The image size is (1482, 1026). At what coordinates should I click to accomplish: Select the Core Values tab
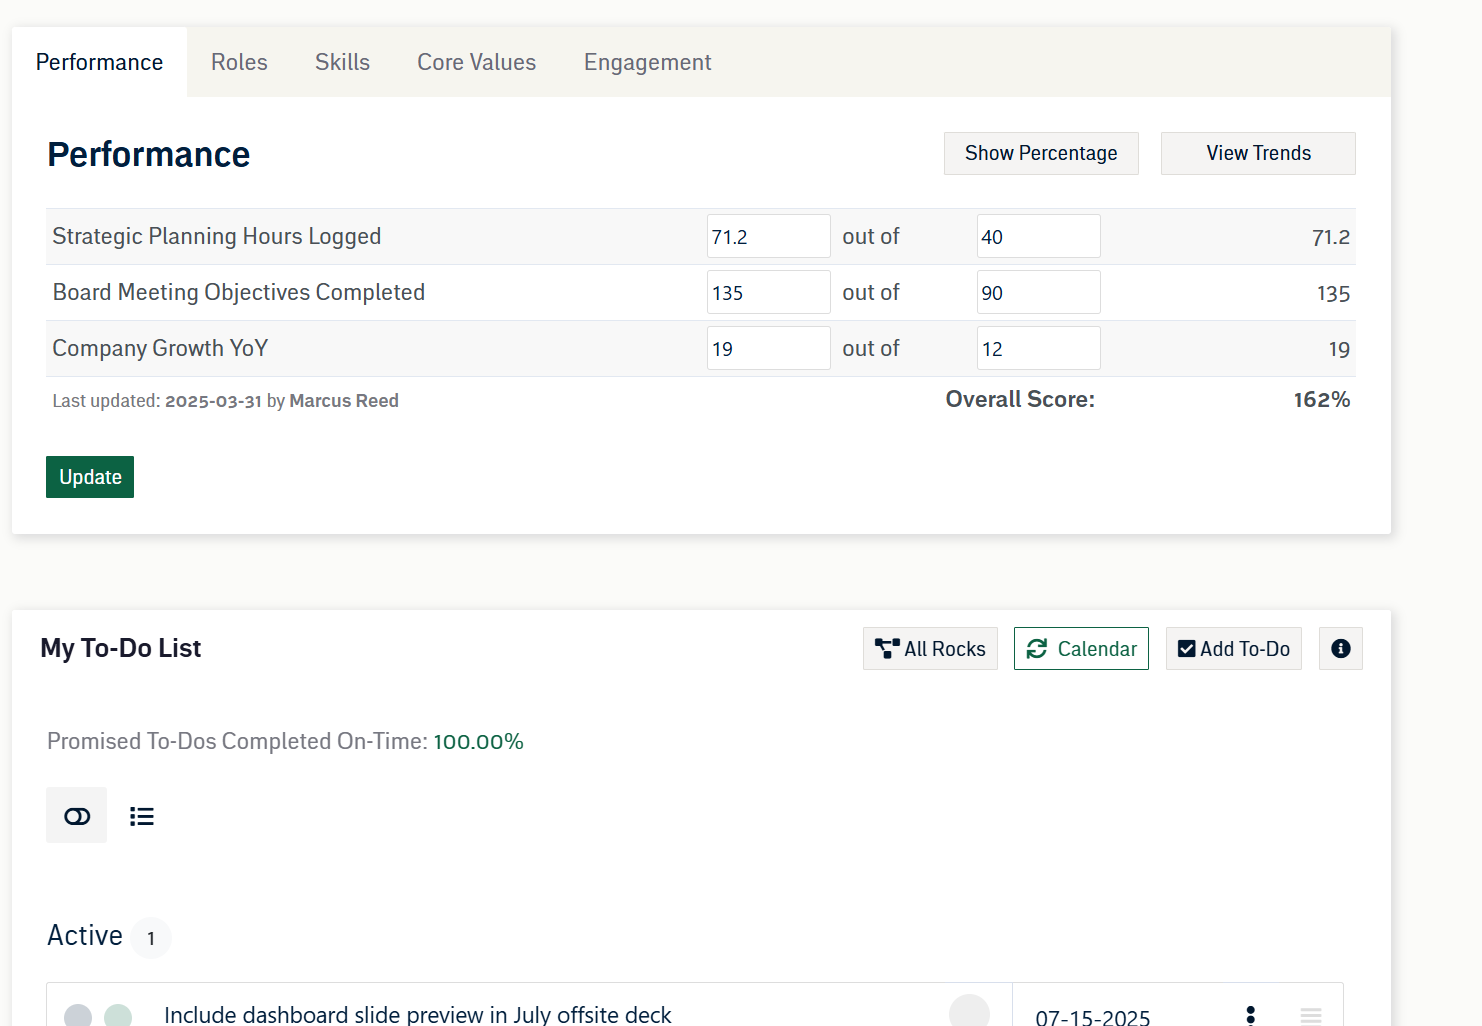(477, 62)
